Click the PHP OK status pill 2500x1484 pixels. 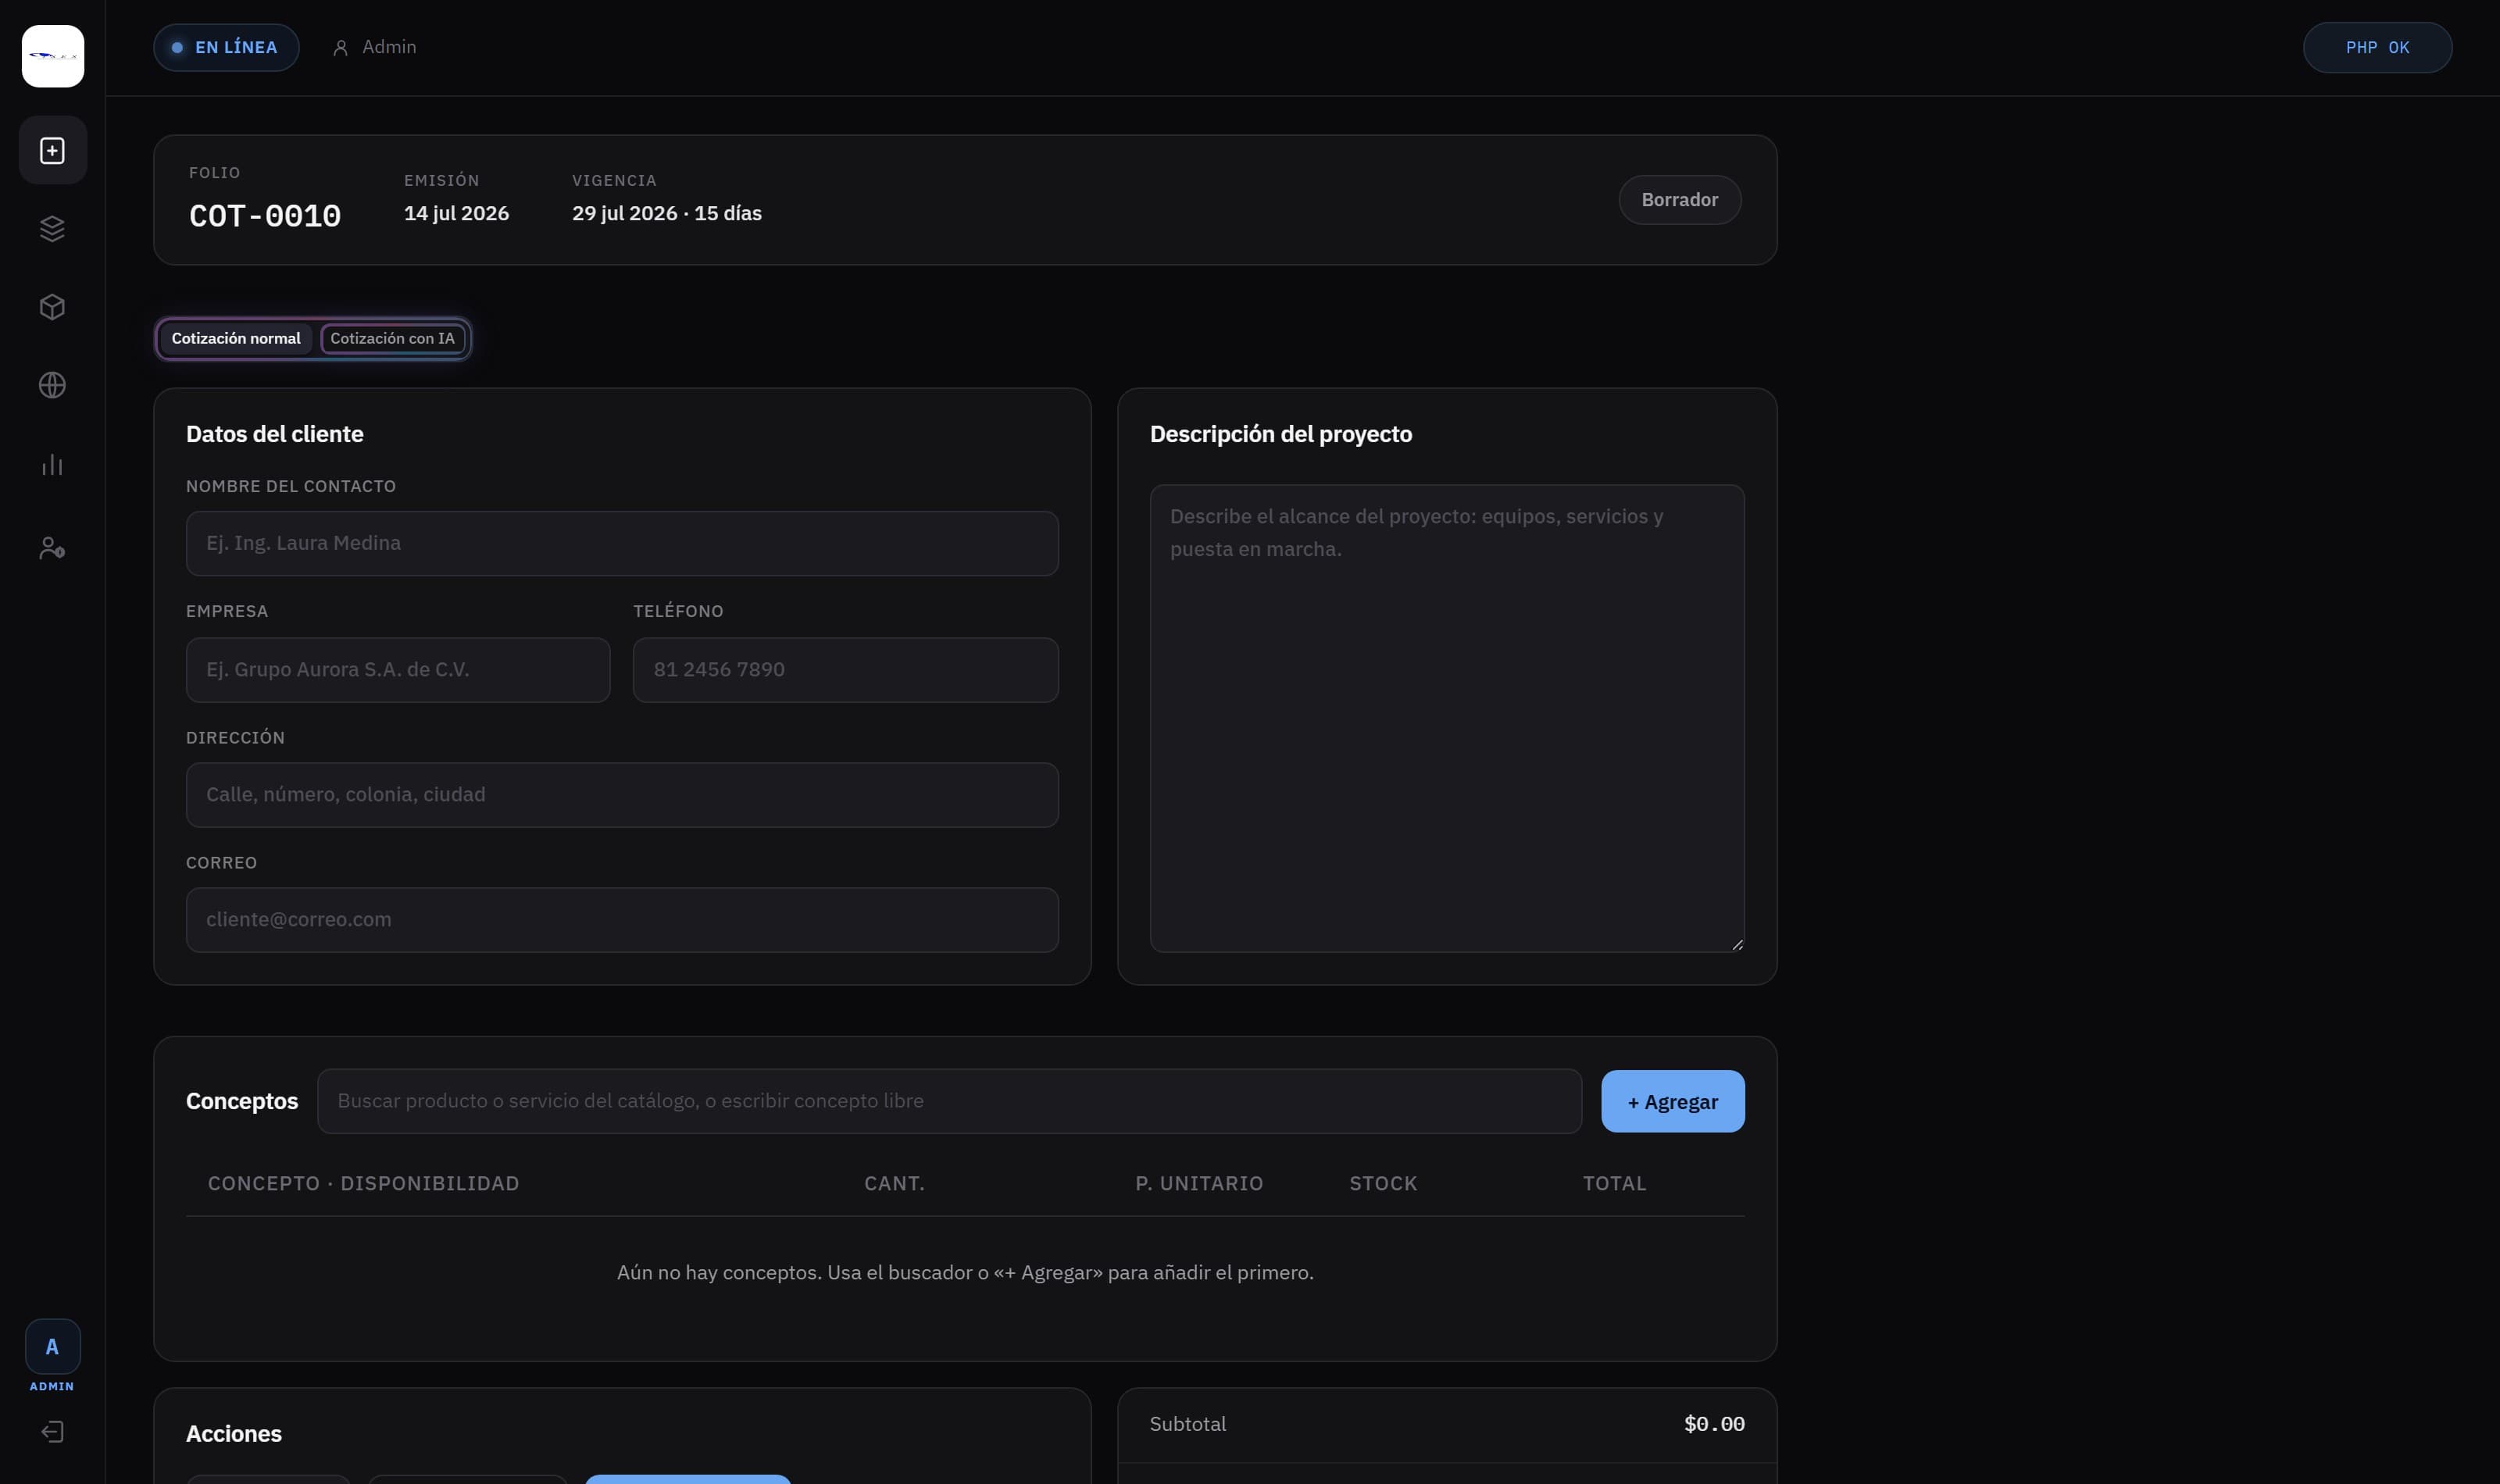(2377, 48)
